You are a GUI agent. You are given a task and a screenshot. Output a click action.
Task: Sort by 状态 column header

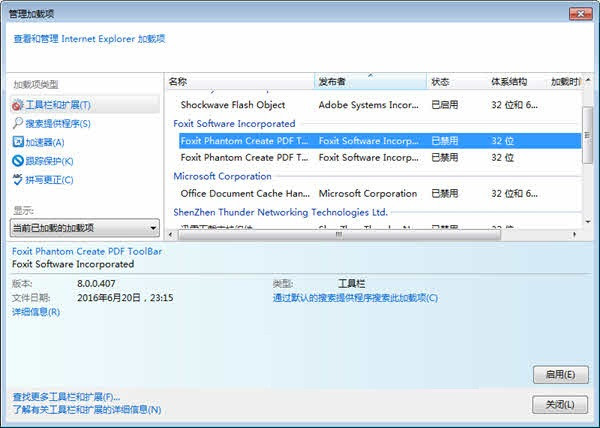coord(457,81)
